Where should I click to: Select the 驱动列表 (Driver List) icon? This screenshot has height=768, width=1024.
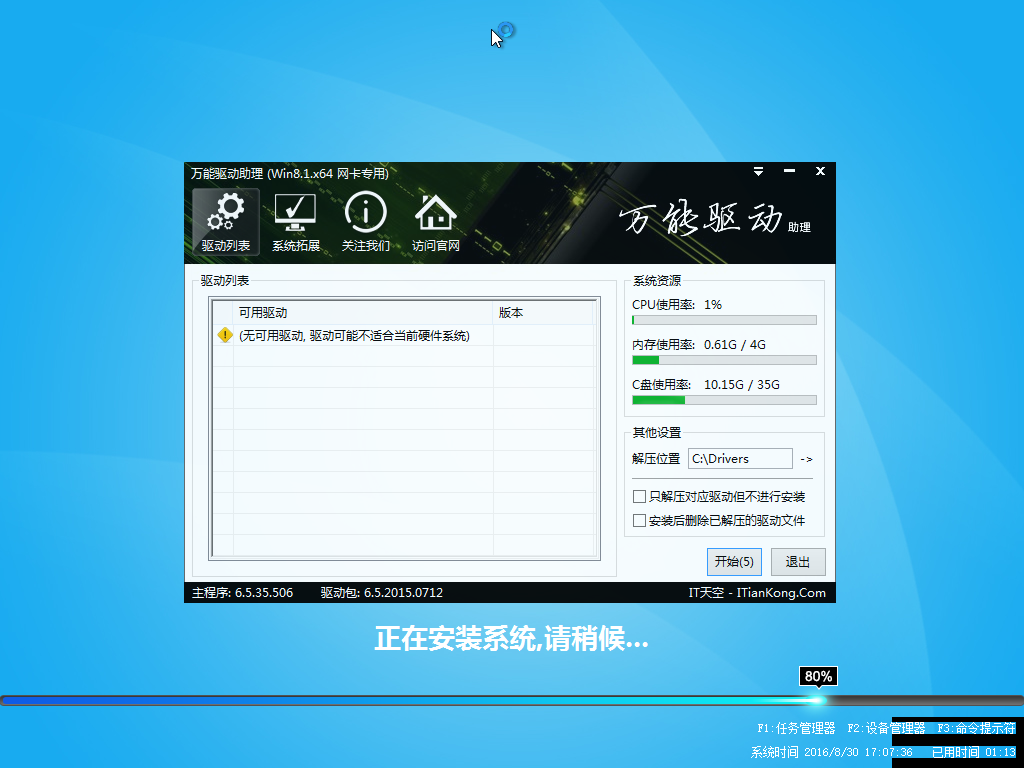pyautogui.click(x=225, y=222)
